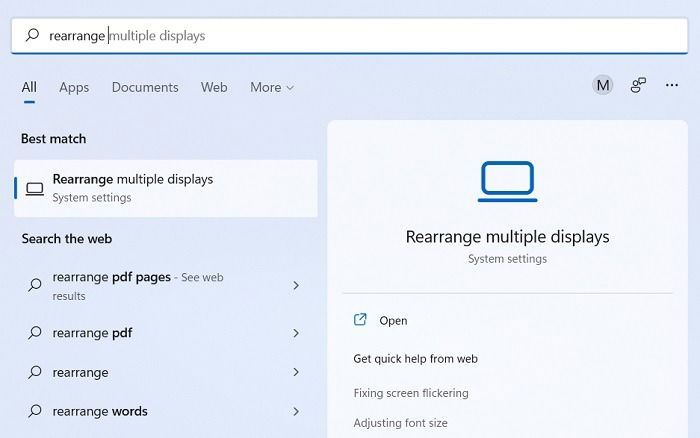
Task: Click magnifier icon beside rearrange words
Action: 35,411
